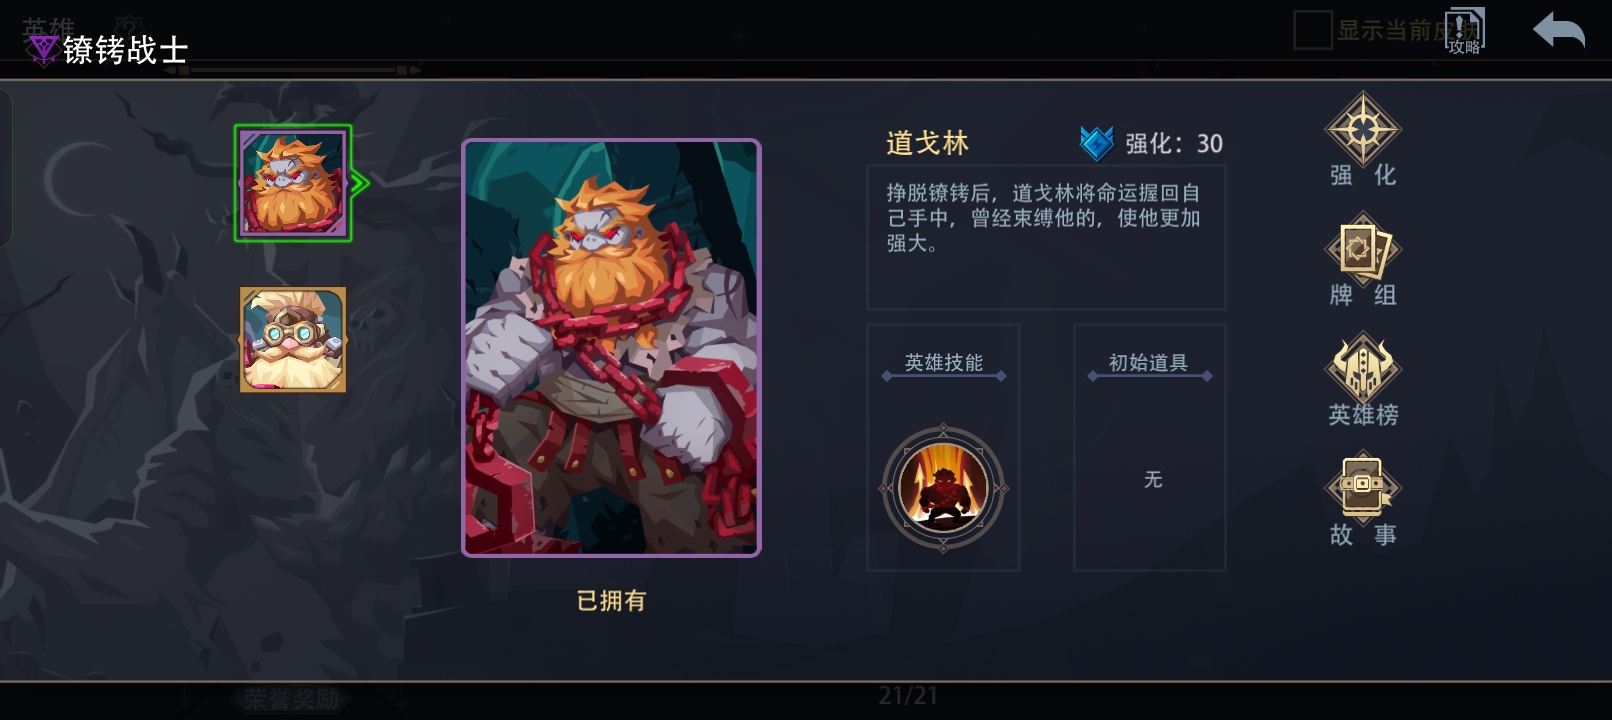The height and width of the screenshot is (720, 1612).
Task: Tap the back arrow icon
Action: pyautogui.click(x=1559, y=30)
